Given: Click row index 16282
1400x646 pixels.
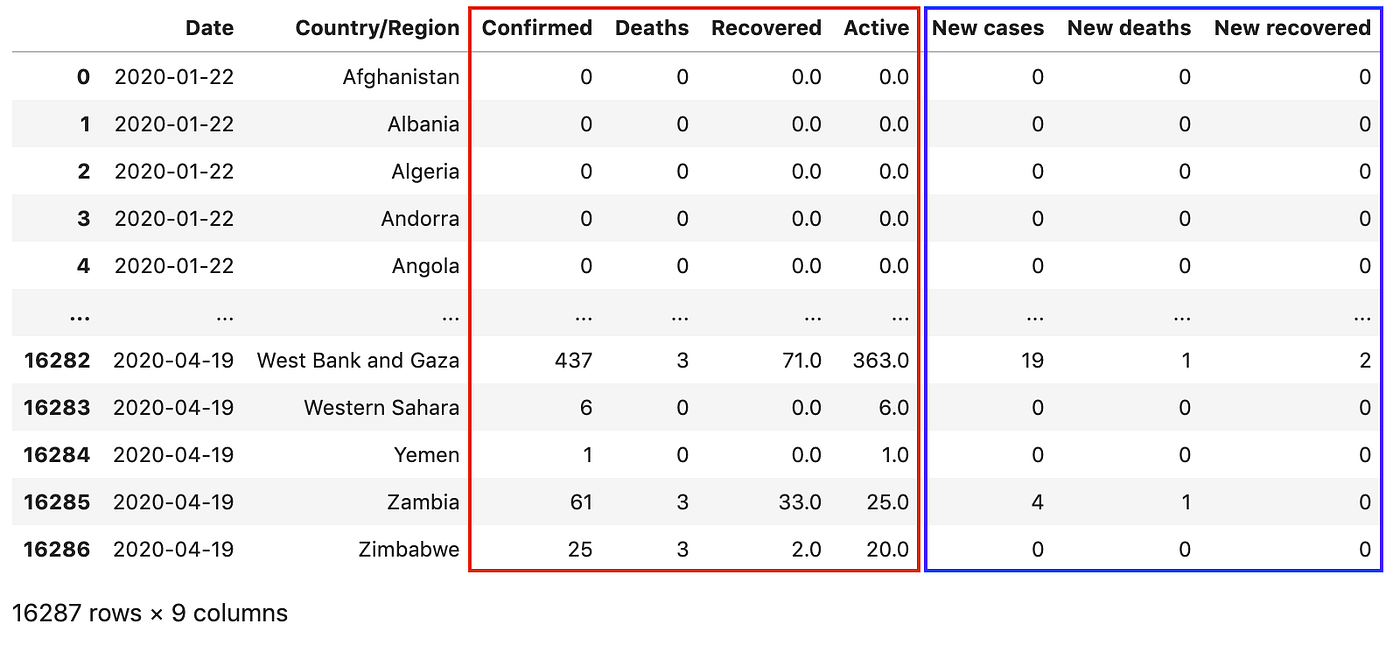Looking at the screenshot, I should pos(57,360).
